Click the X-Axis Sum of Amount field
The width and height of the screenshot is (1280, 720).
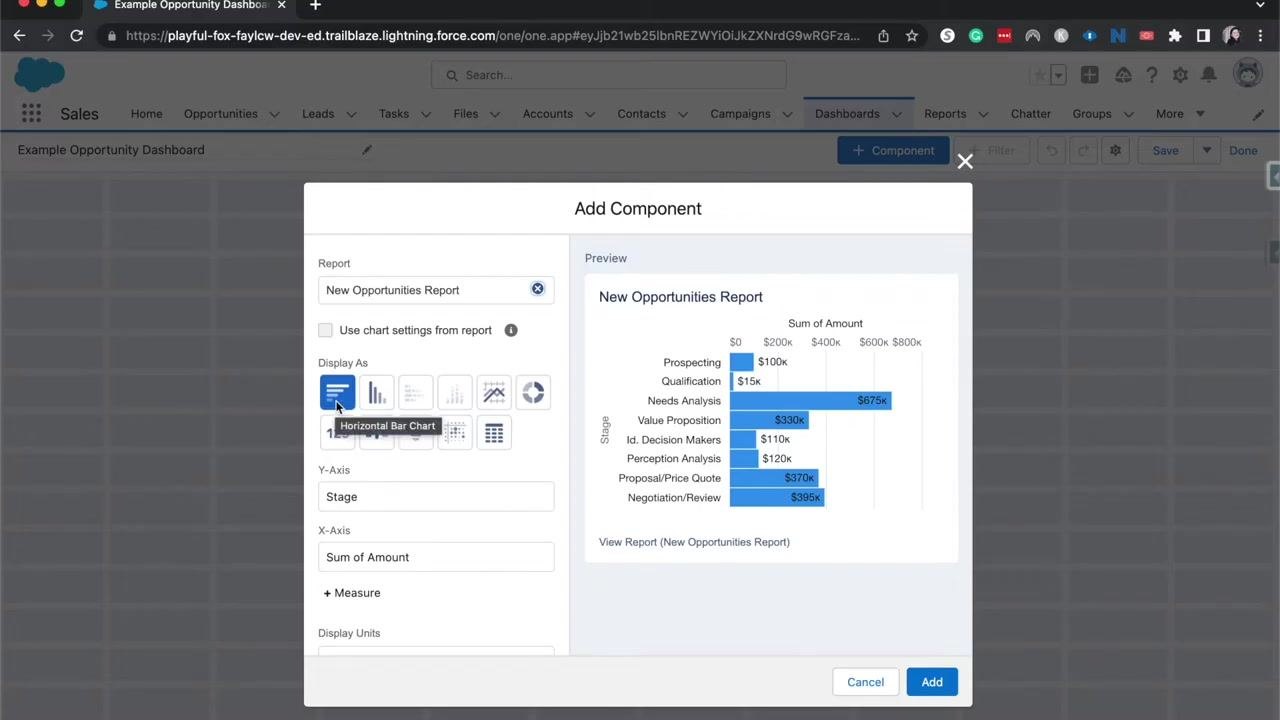pyautogui.click(x=436, y=557)
